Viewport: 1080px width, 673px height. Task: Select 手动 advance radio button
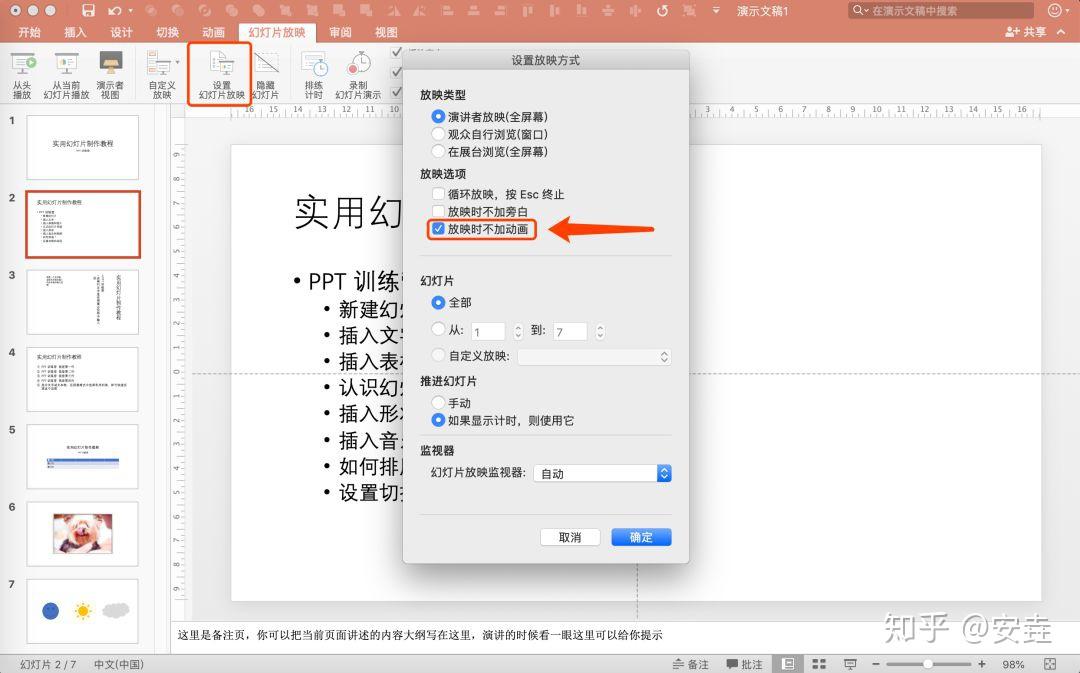click(x=438, y=402)
